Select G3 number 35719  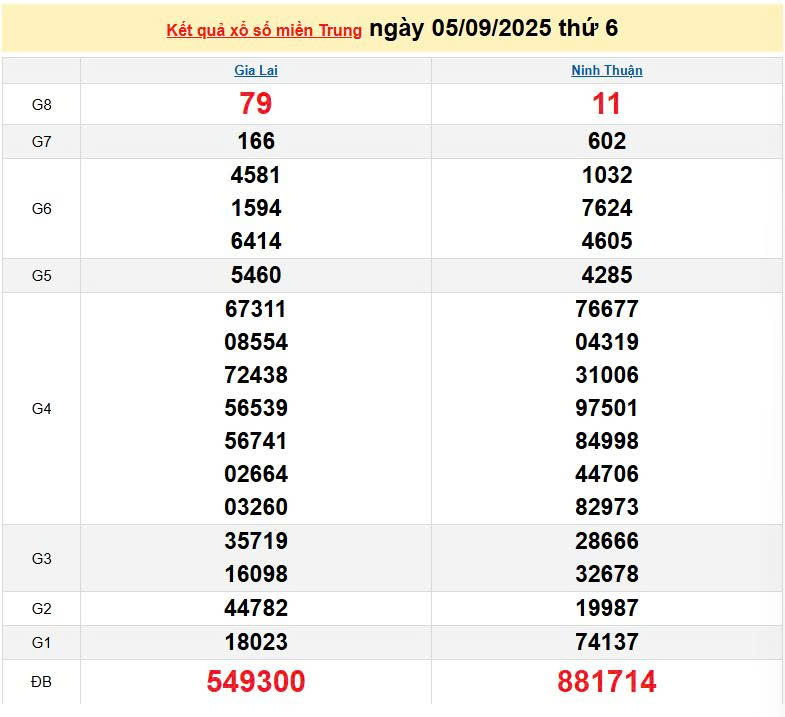(x=256, y=541)
